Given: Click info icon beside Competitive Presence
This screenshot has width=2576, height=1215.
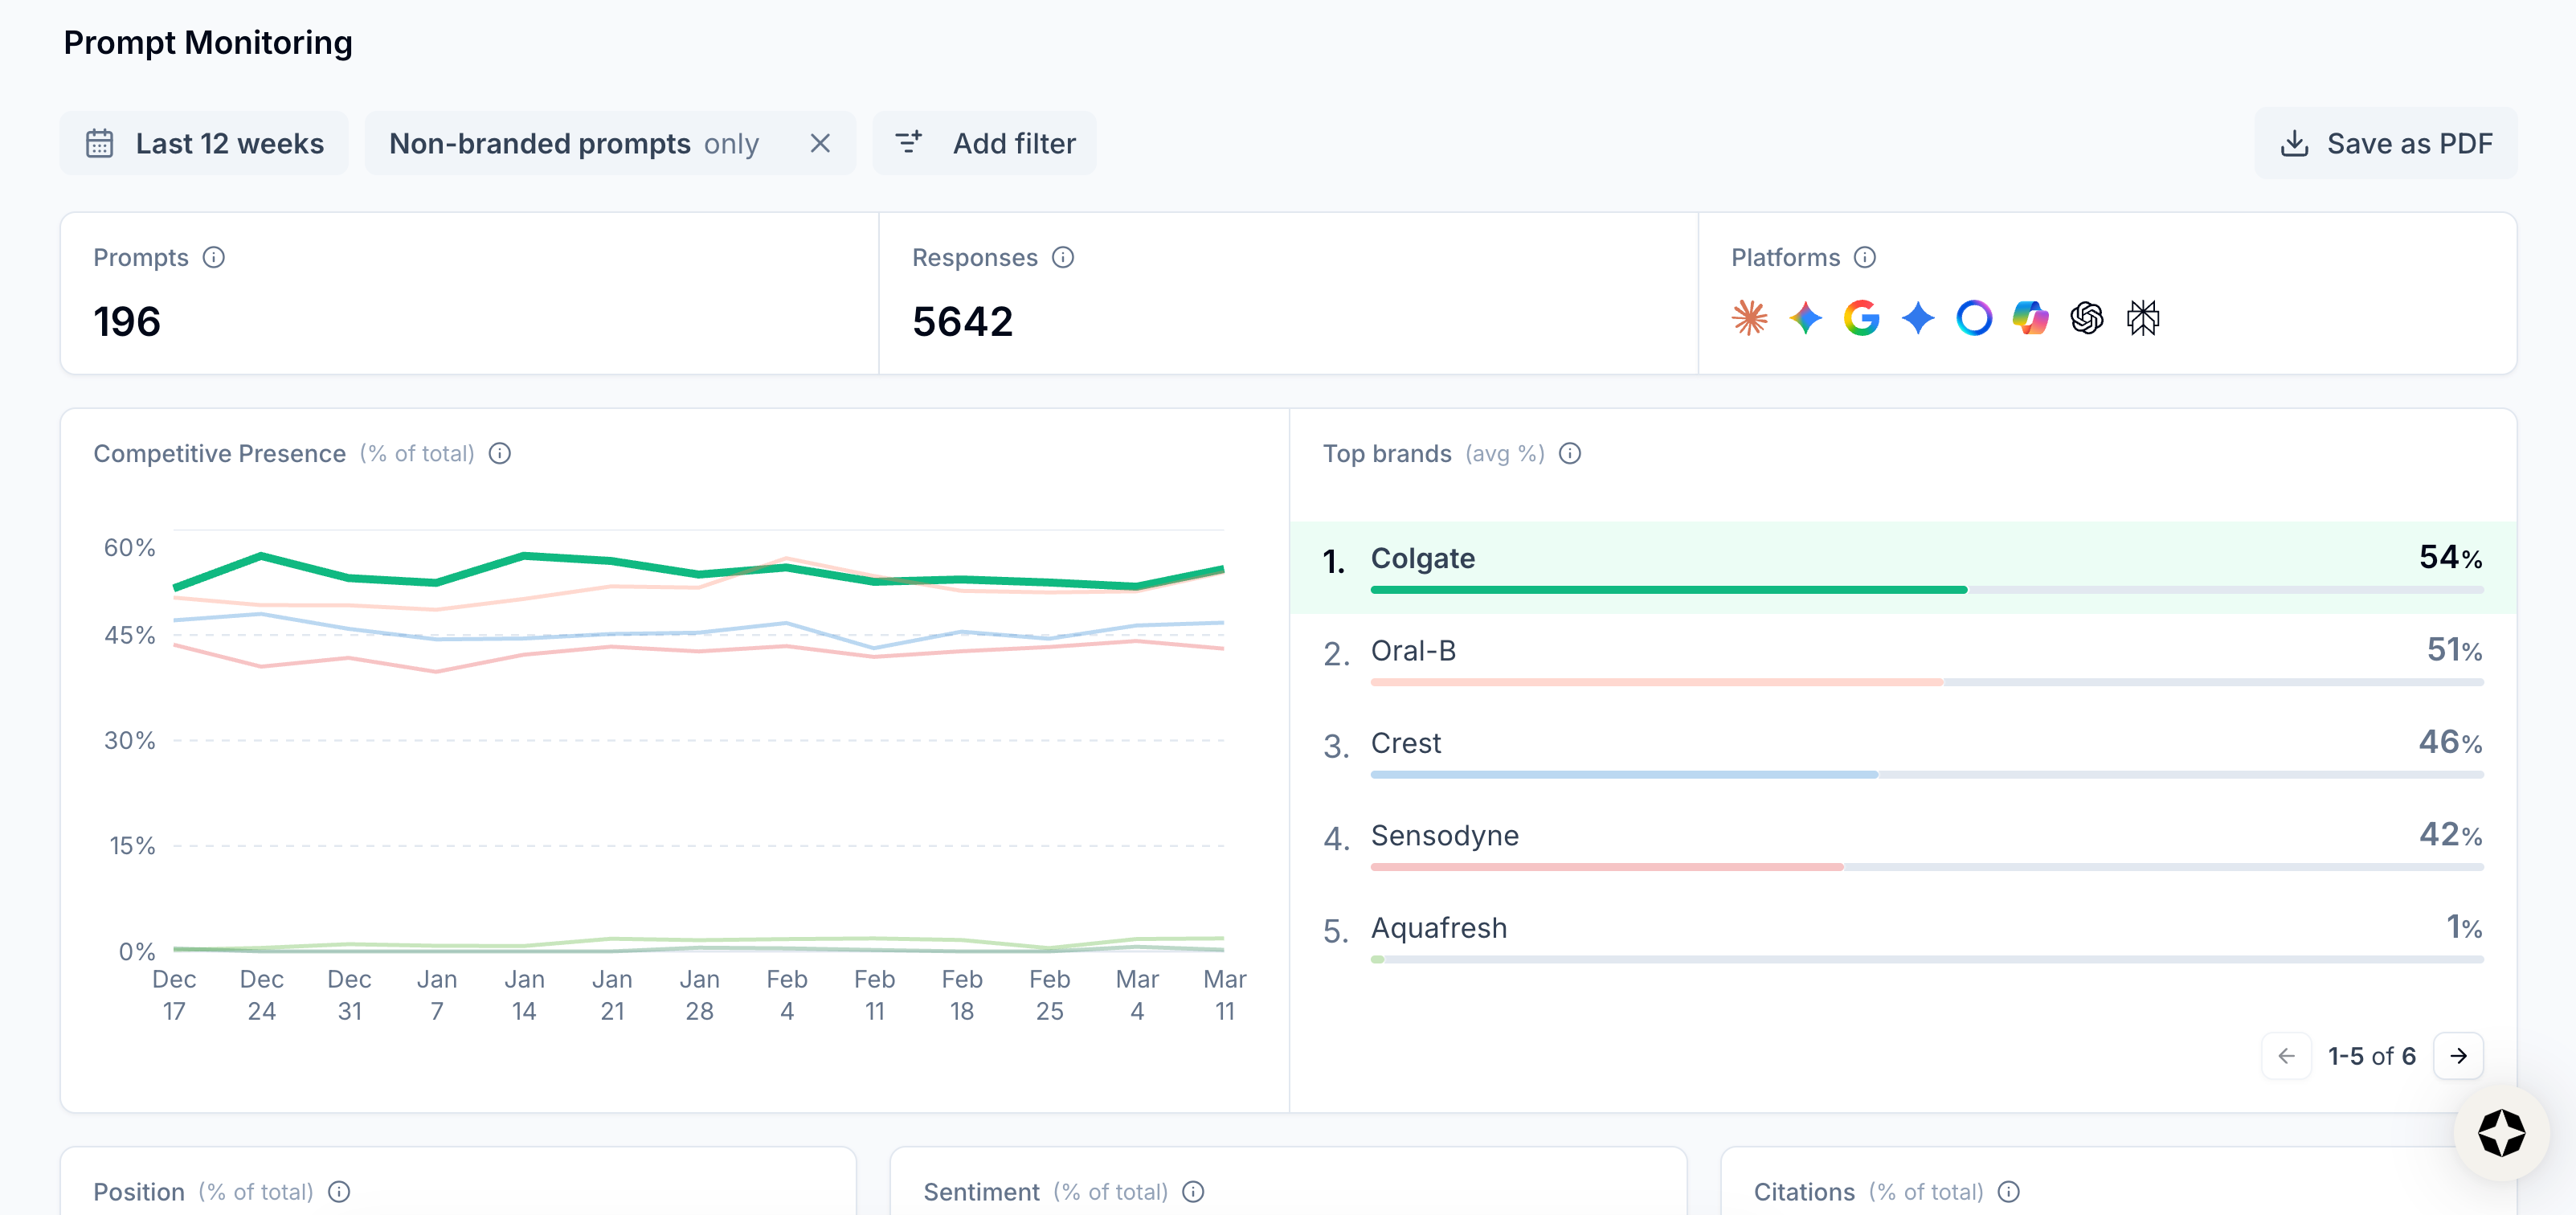Looking at the screenshot, I should [500, 453].
